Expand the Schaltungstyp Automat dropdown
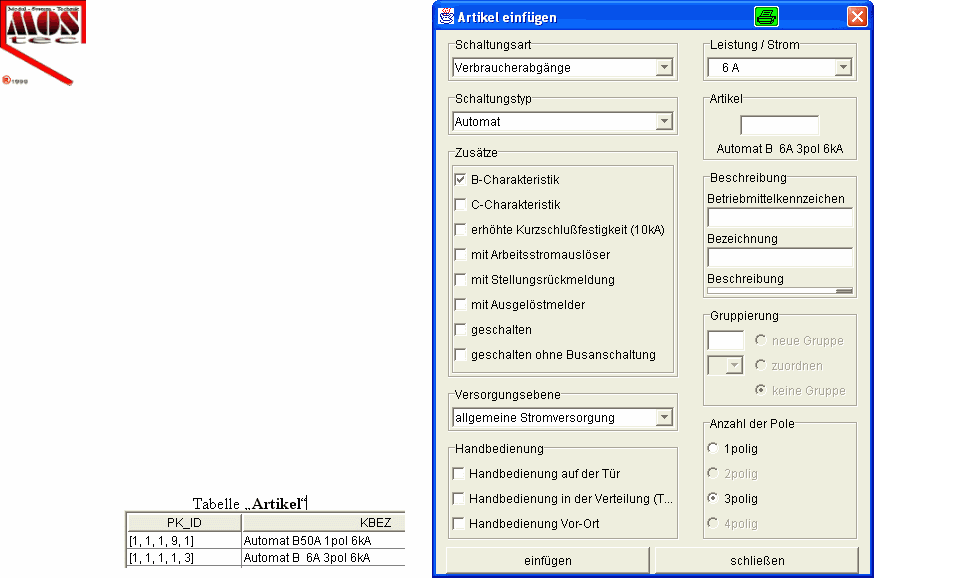The width and height of the screenshot is (964, 578). click(663, 122)
